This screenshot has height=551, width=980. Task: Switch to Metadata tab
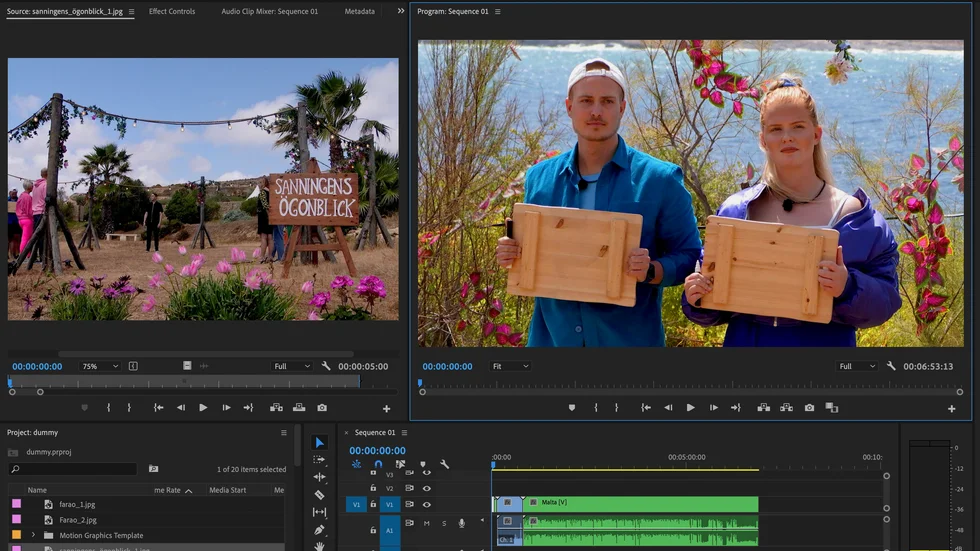359,11
